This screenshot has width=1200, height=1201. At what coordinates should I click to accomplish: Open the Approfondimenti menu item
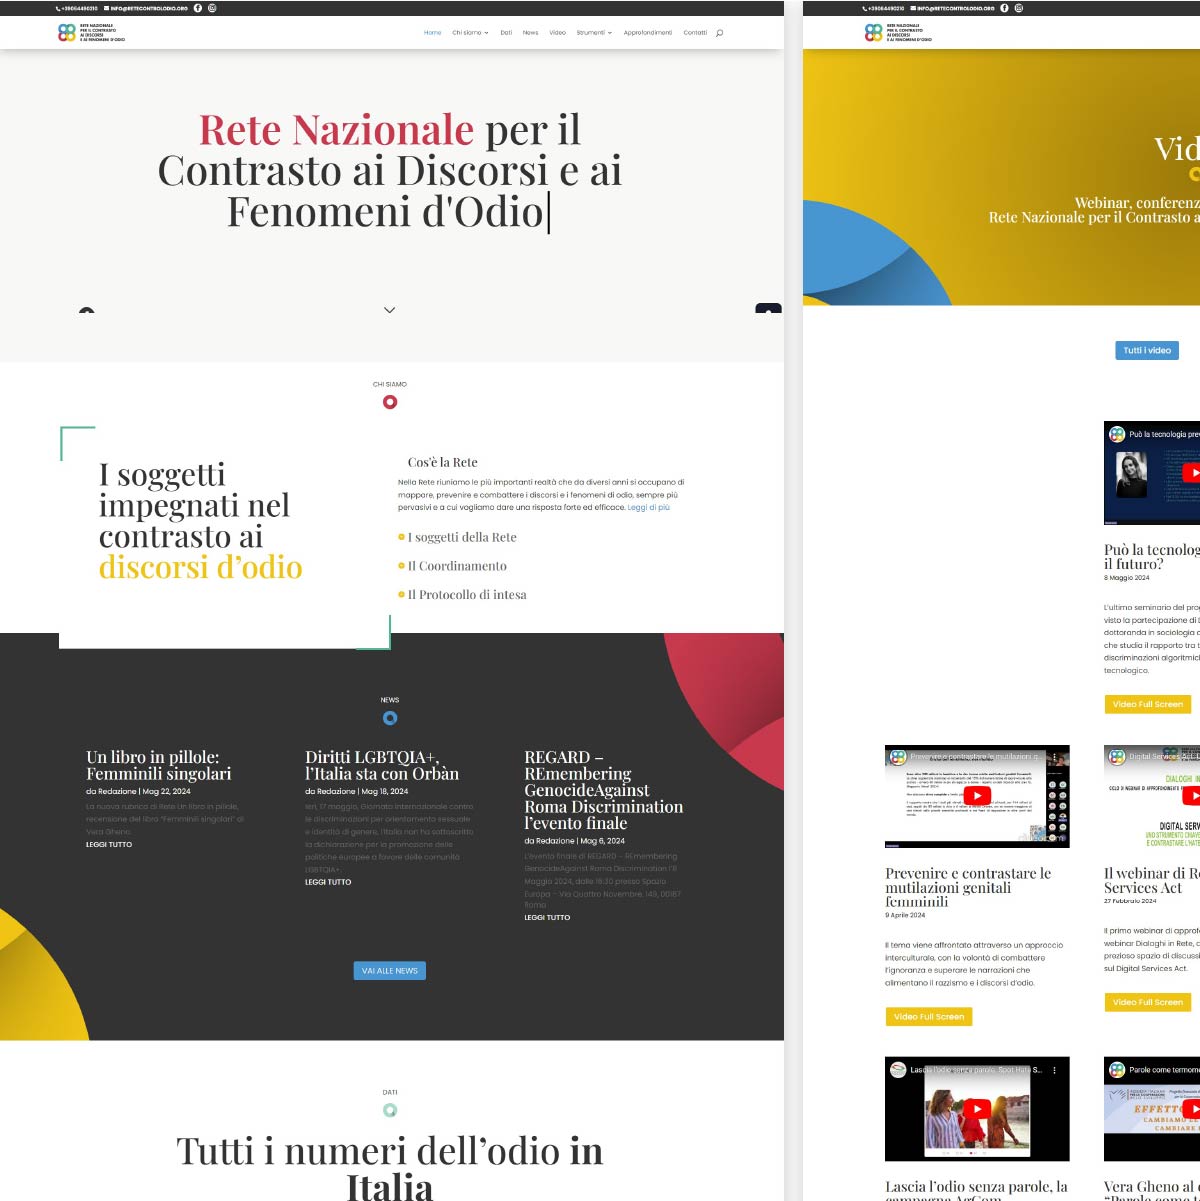(x=648, y=33)
